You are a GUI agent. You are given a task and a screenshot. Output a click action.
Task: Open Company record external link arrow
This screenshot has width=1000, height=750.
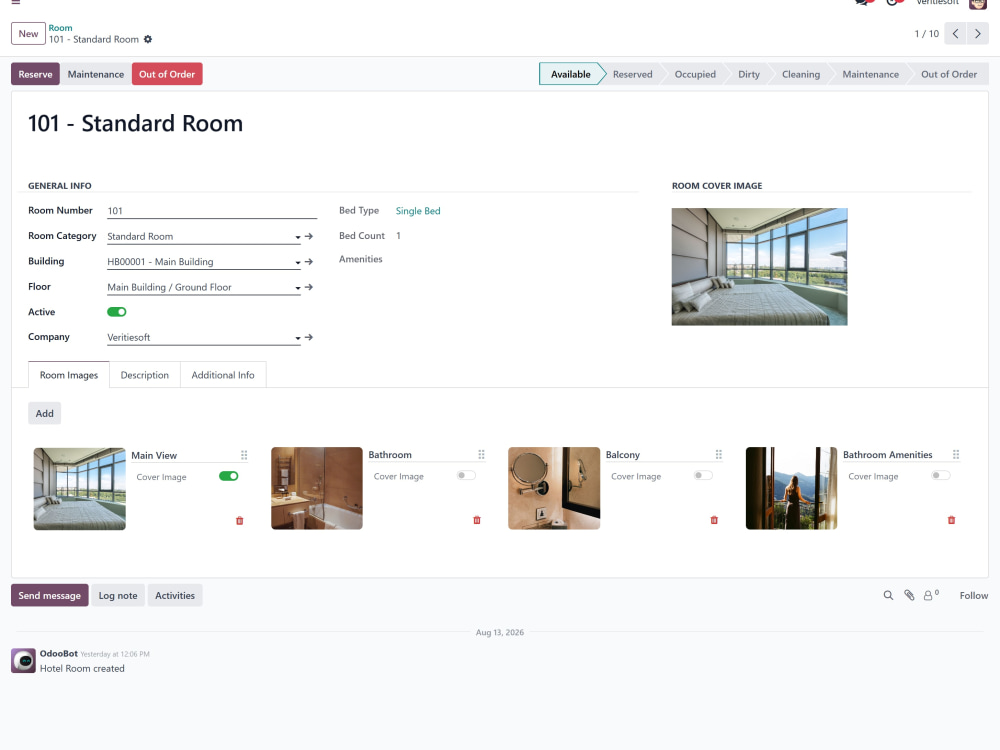309,337
